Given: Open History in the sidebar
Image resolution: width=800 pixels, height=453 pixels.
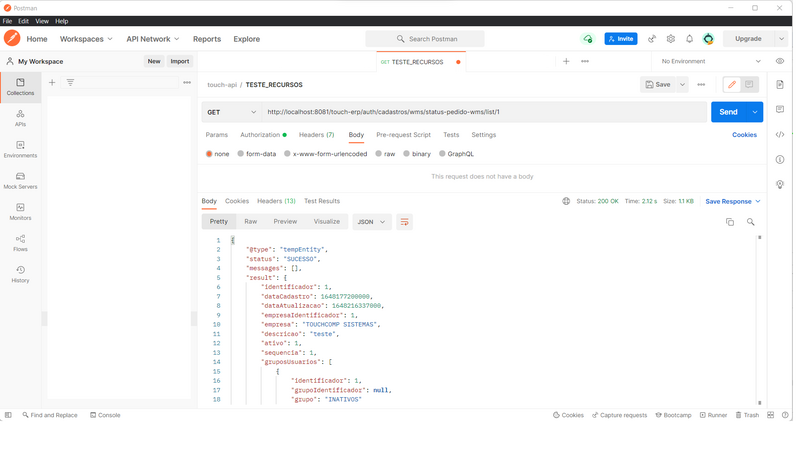Looking at the screenshot, I should click(x=20, y=273).
